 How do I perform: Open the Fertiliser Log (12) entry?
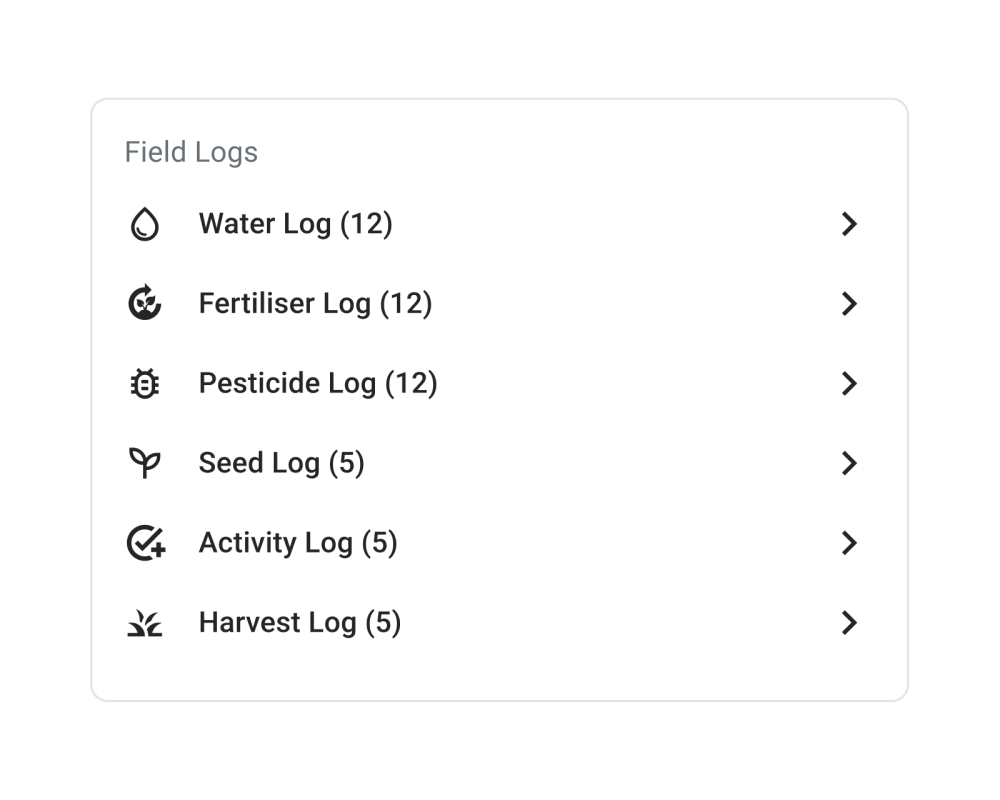click(x=499, y=304)
